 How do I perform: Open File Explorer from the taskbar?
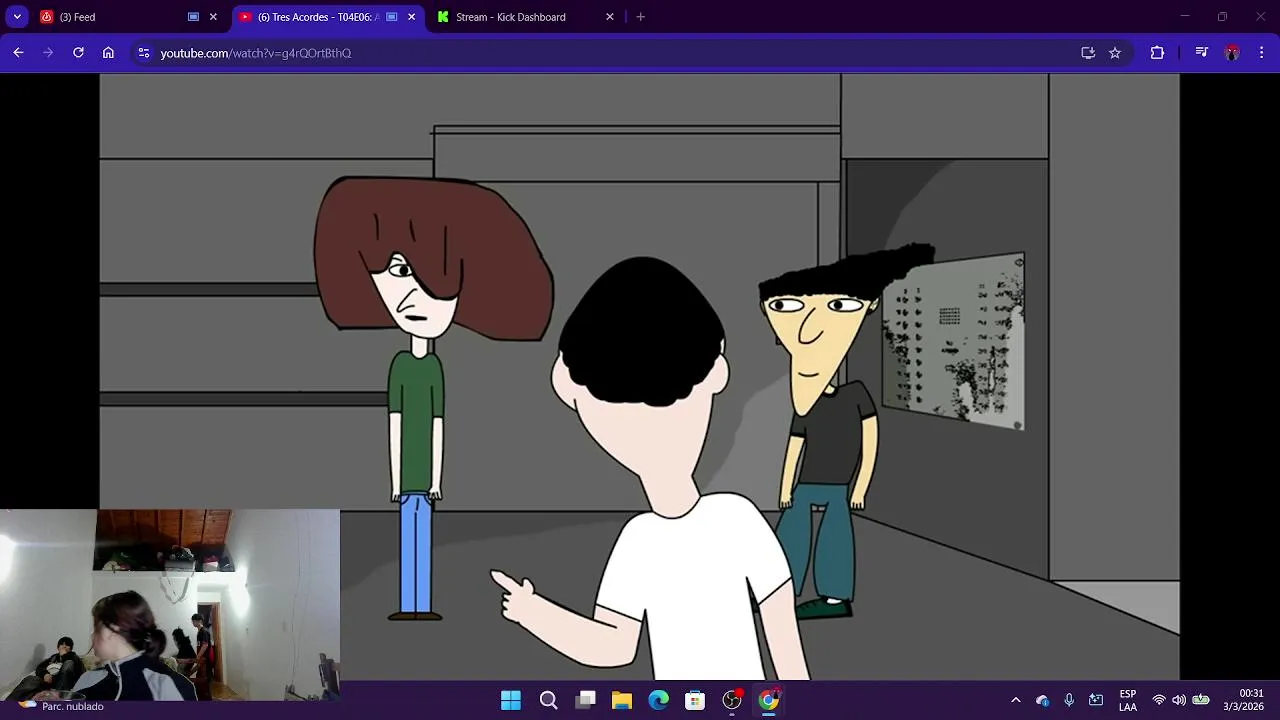pos(622,700)
